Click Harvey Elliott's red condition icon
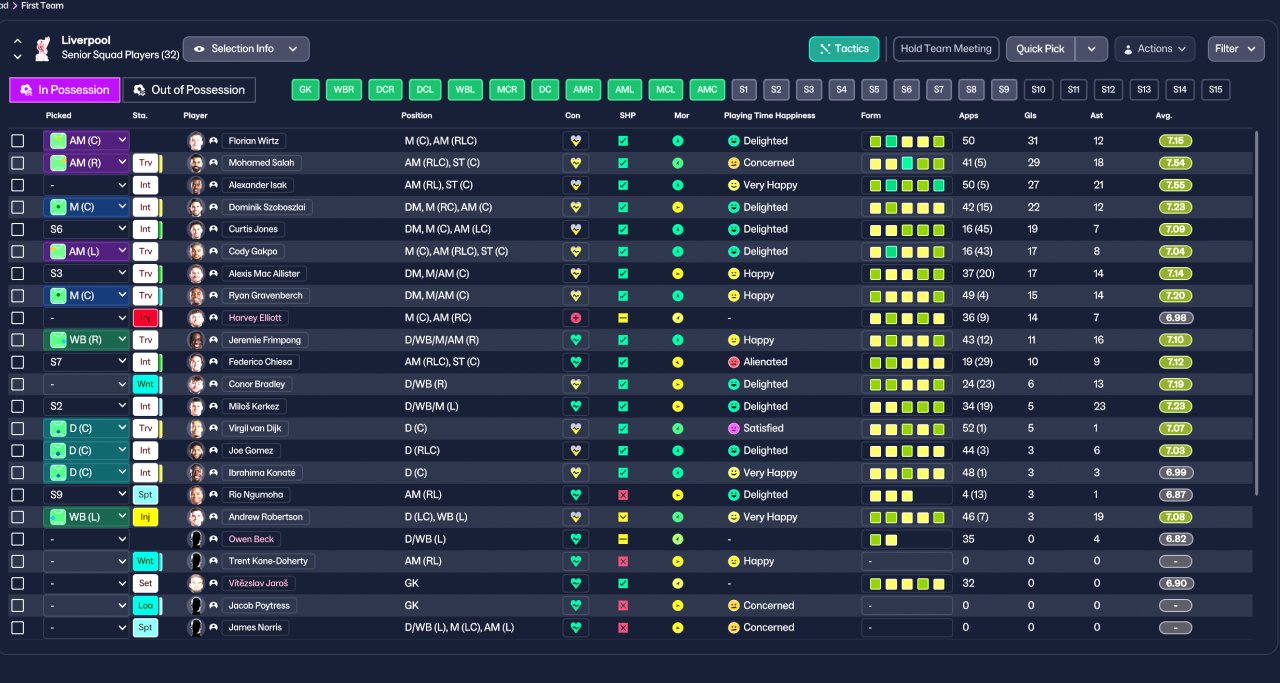This screenshot has height=683, width=1280. click(x=576, y=318)
